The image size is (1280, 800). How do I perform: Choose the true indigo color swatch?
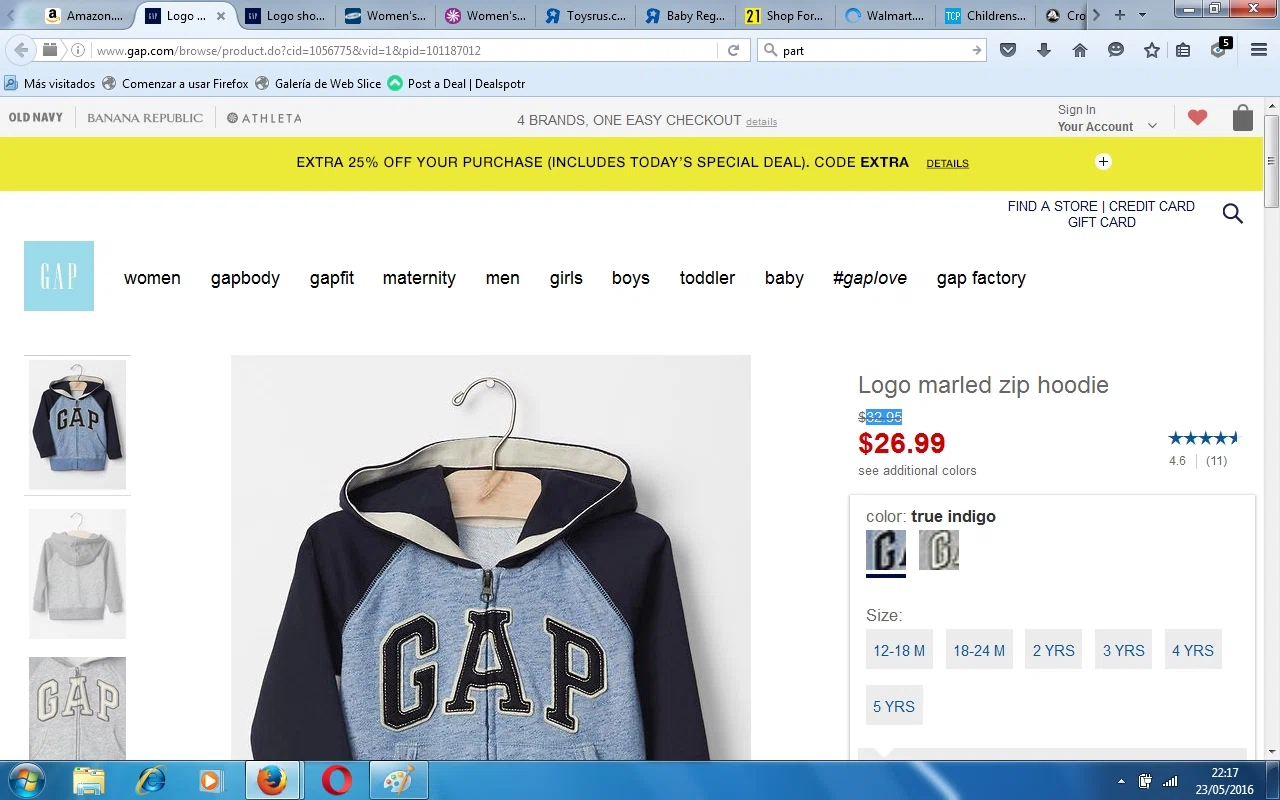(886, 550)
